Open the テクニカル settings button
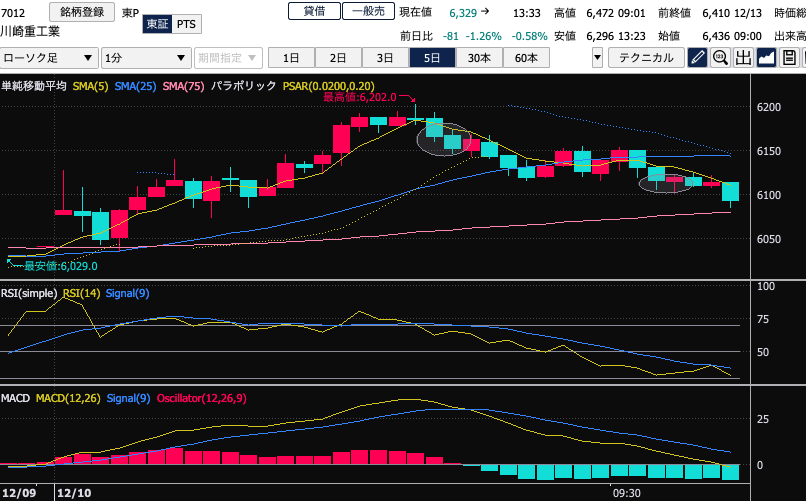 coord(646,58)
